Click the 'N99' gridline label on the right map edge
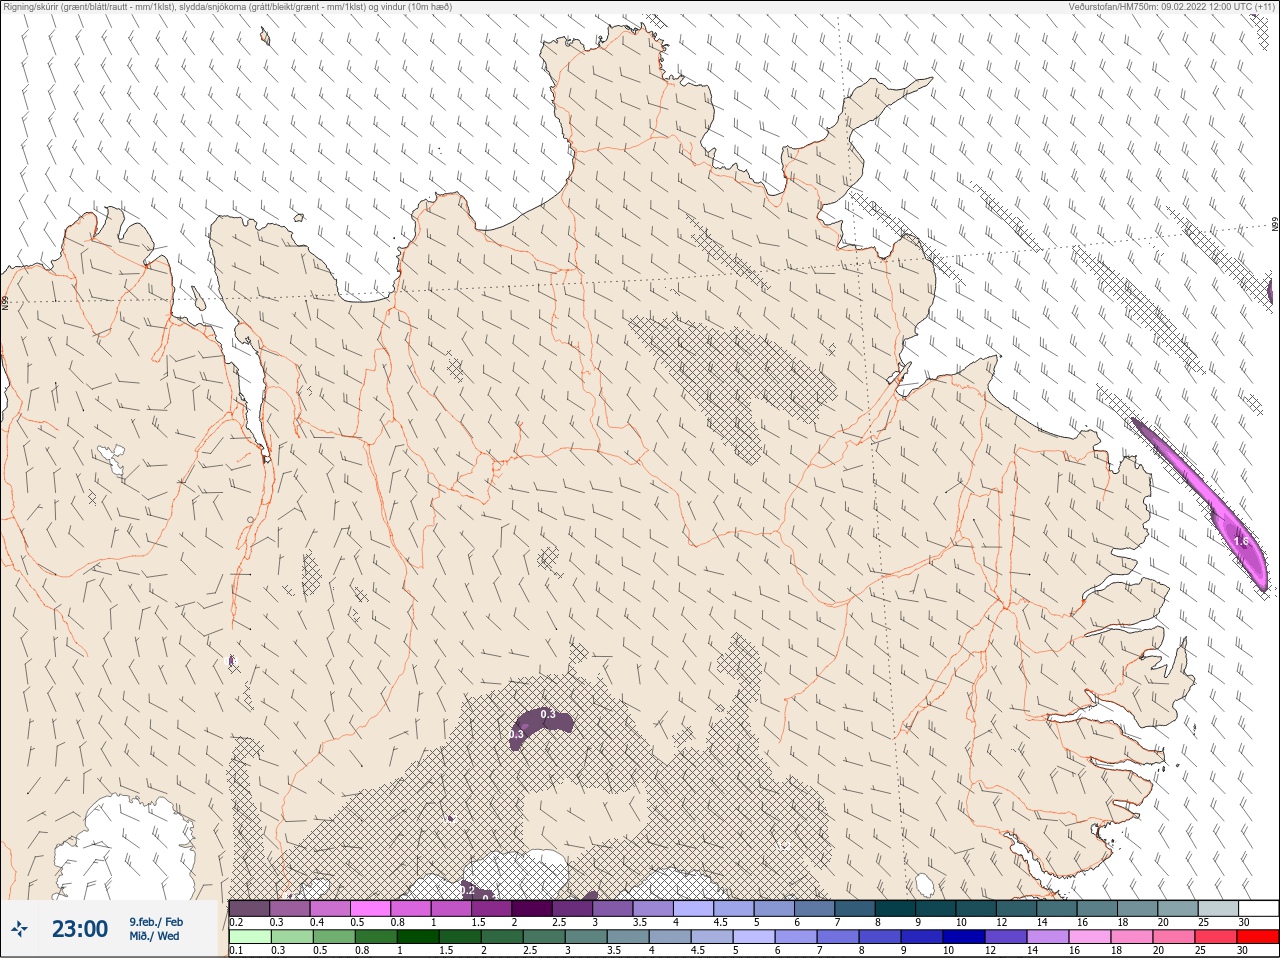 (x=1275, y=225)
